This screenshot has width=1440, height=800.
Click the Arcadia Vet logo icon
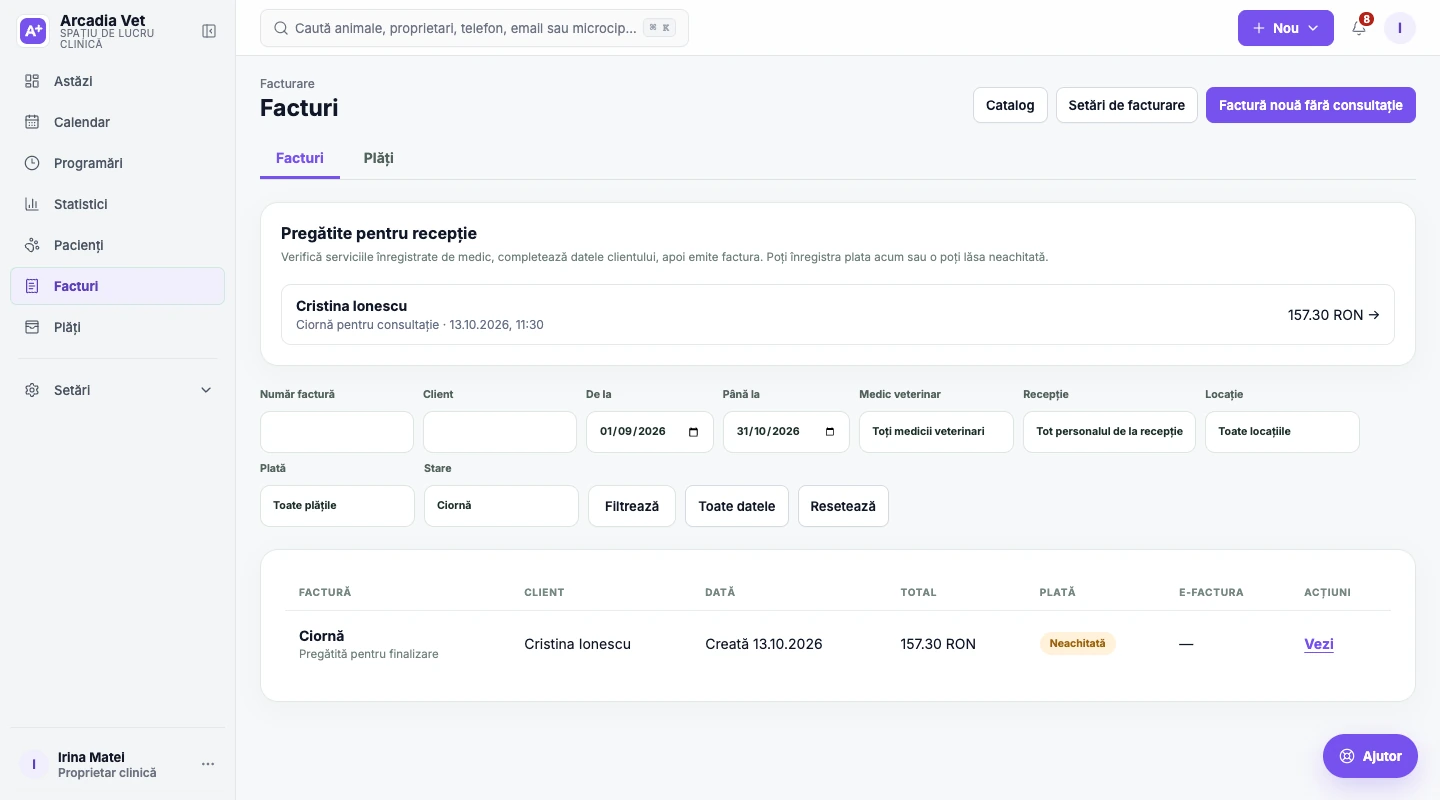pyautogui.click(x=33, y=31)
